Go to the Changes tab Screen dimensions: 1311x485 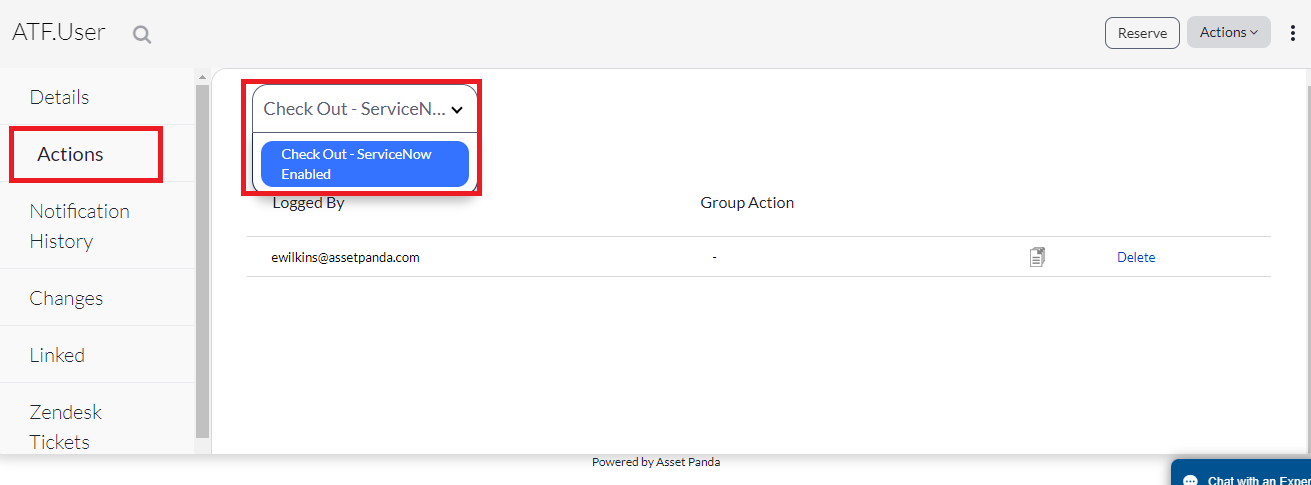pos(97,298)
